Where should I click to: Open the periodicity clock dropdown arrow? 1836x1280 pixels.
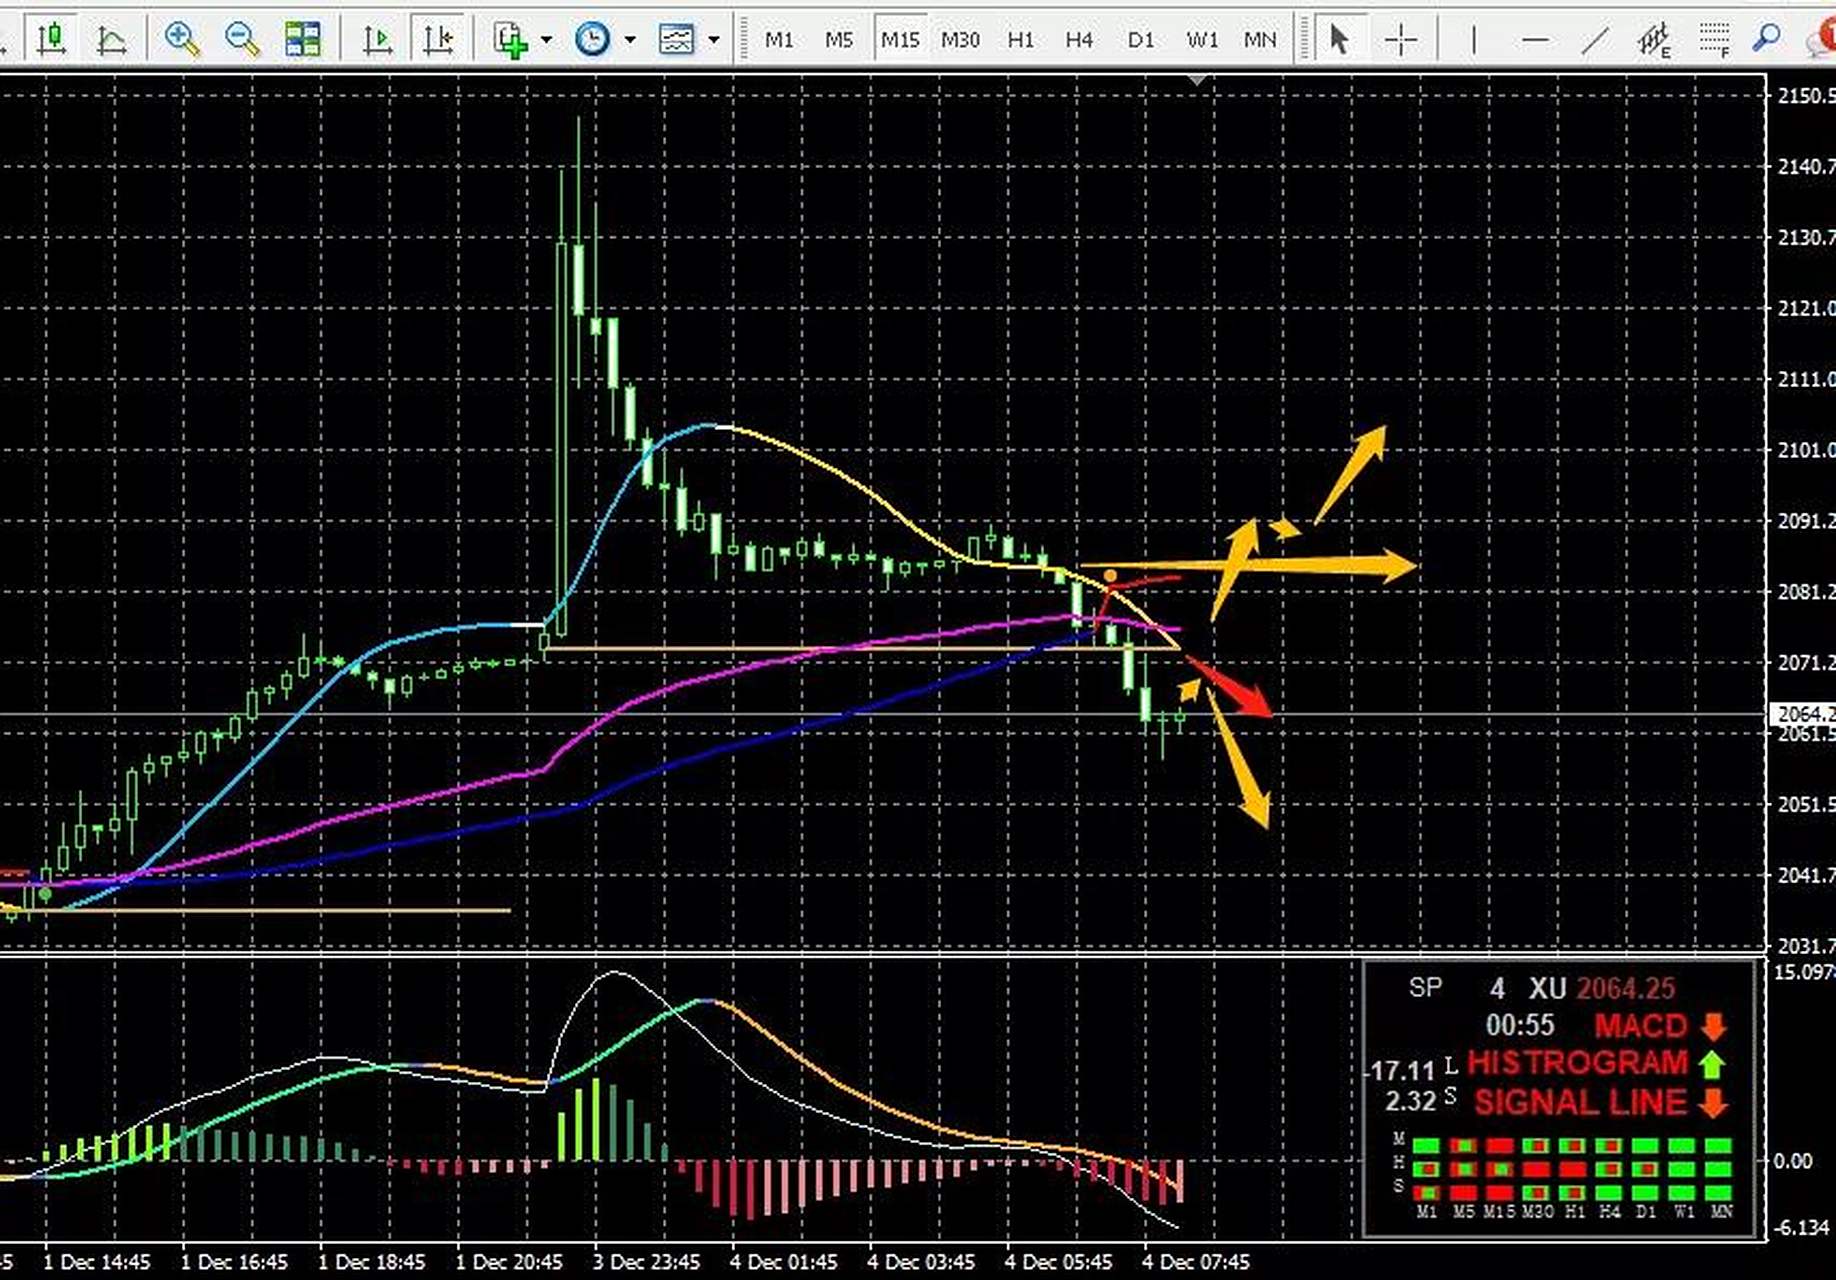[x=630, y=40]
